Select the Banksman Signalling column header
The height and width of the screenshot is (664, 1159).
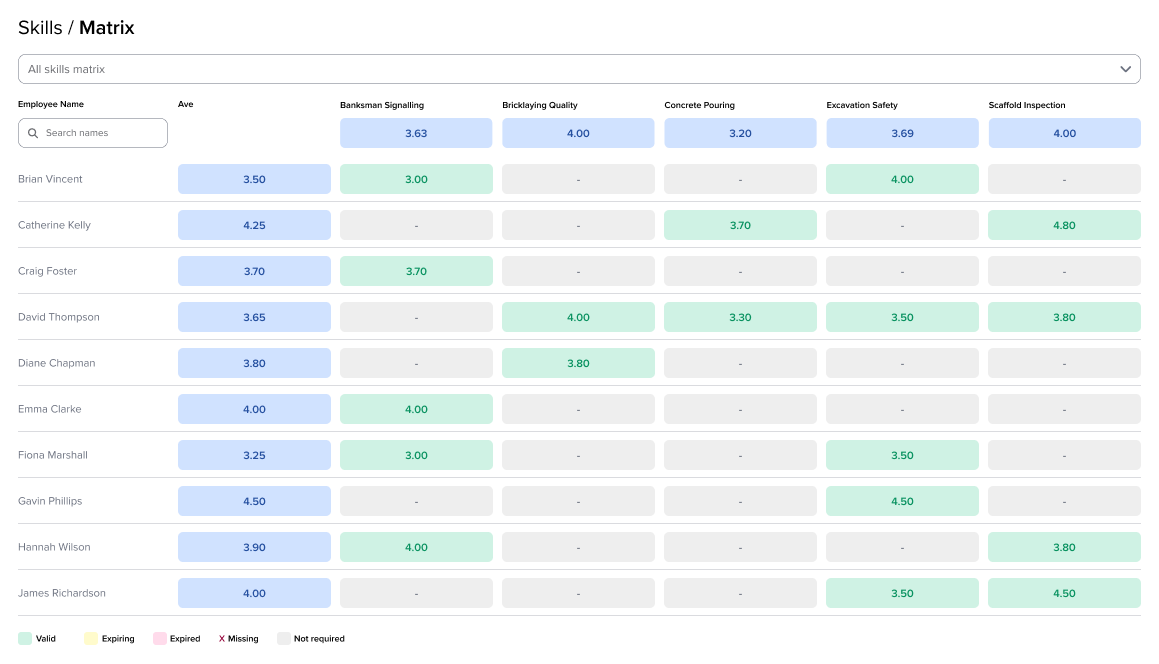382,105
